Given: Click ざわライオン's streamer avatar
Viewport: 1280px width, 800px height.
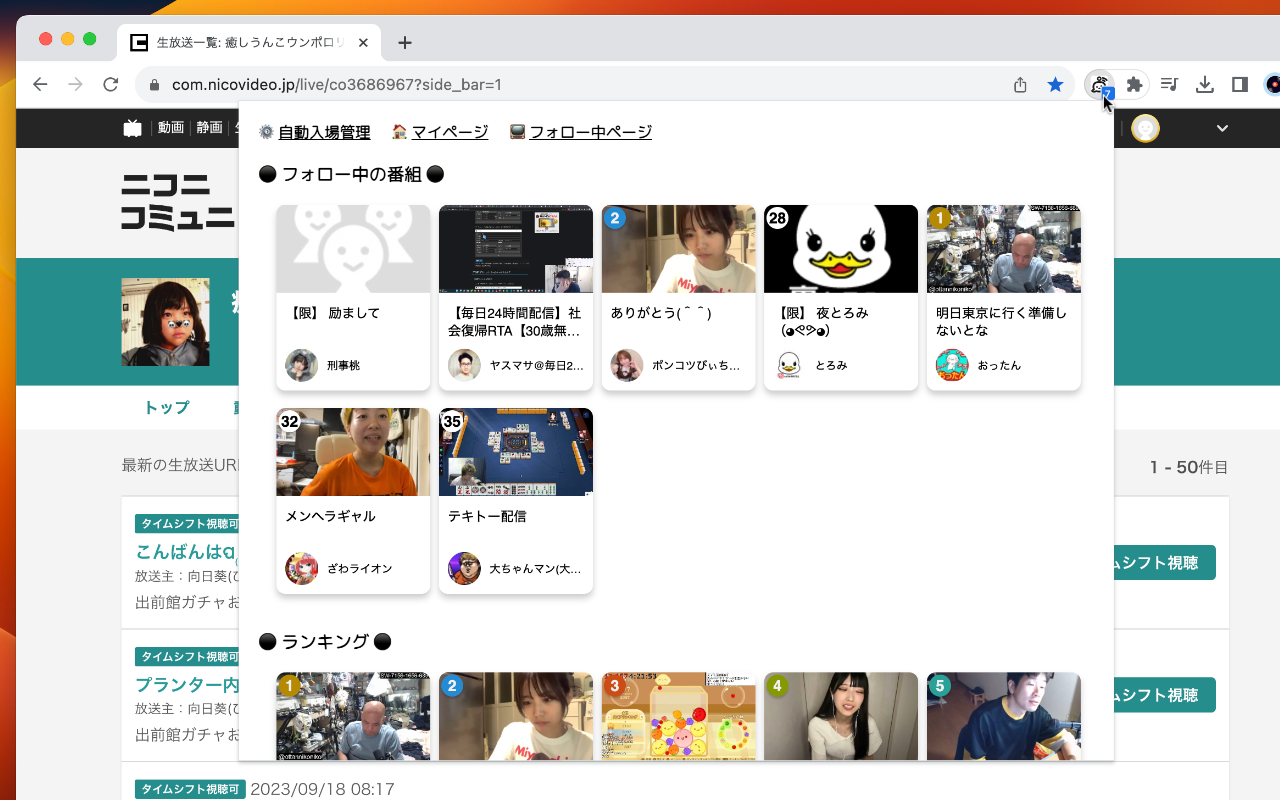Looking at the screenshot, I should (301, 569).
